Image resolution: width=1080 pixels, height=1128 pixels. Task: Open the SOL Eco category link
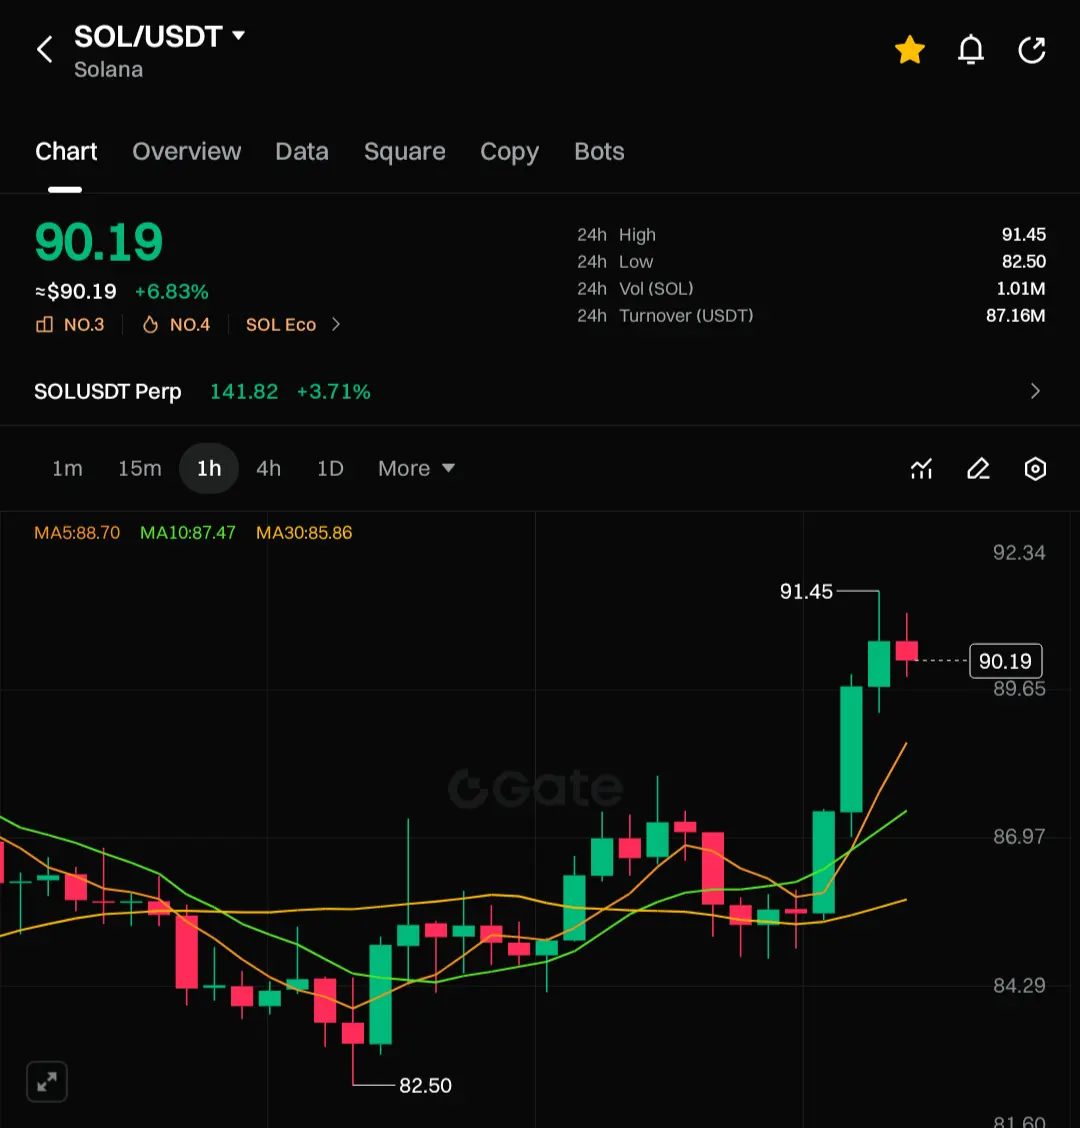point(281,324)
